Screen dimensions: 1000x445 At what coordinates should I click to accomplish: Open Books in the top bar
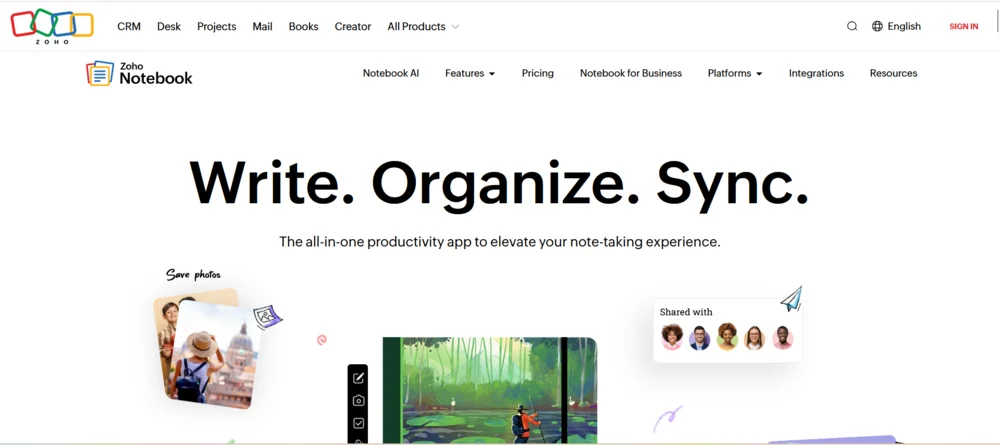(304, 26)
